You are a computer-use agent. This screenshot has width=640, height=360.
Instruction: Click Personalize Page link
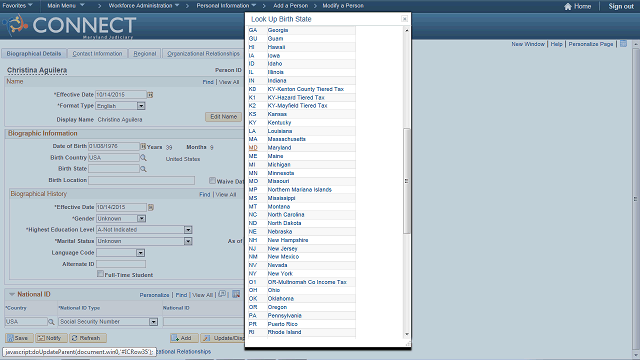tap(591, 44)
